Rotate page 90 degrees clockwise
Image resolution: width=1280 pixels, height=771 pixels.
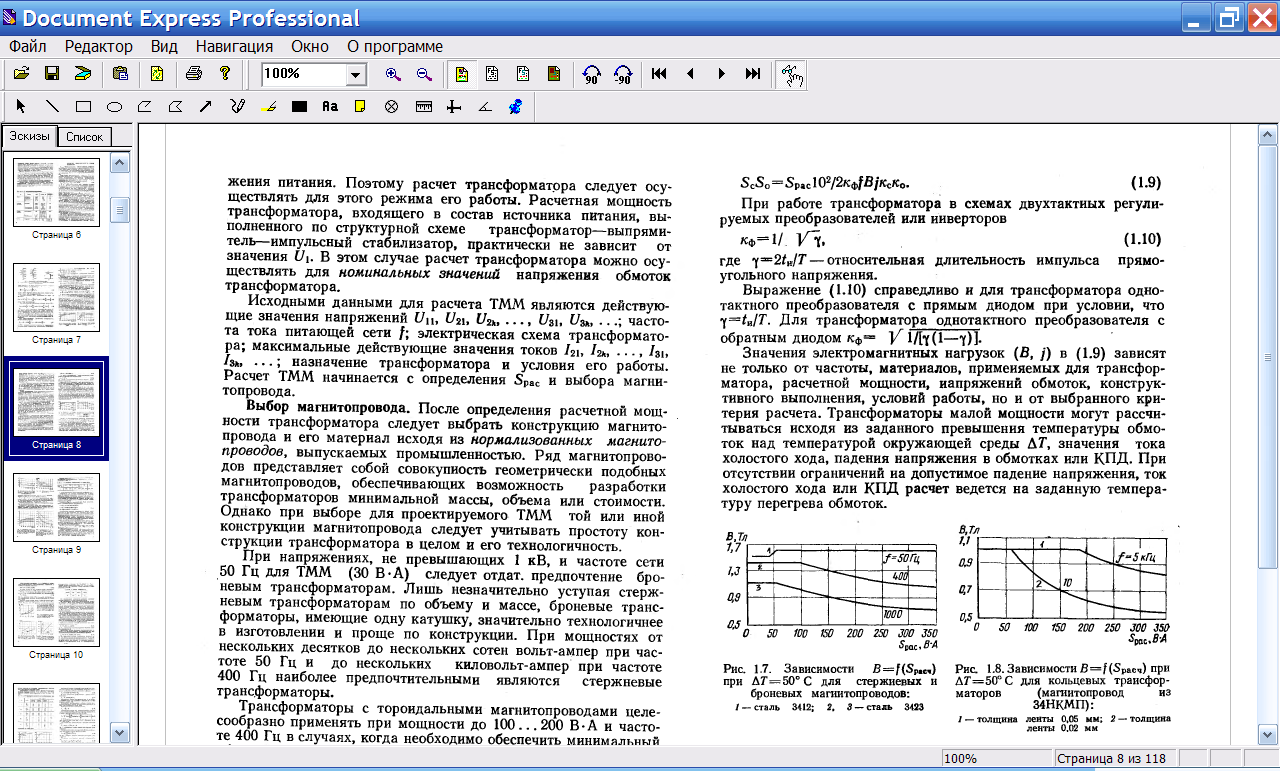(592, 74)
